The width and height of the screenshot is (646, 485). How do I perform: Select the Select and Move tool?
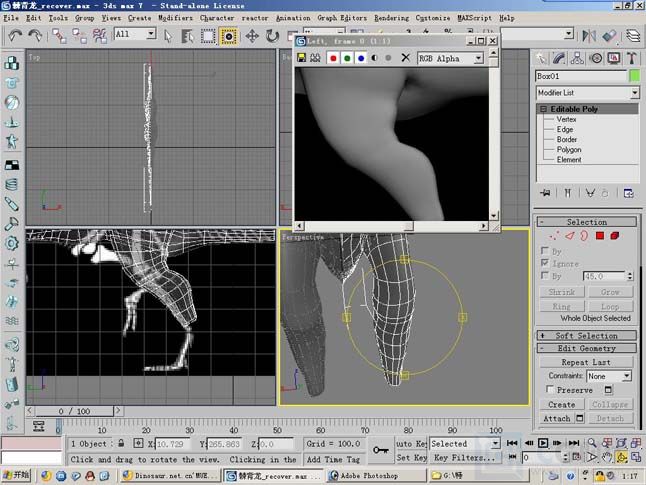coord(252,36)
